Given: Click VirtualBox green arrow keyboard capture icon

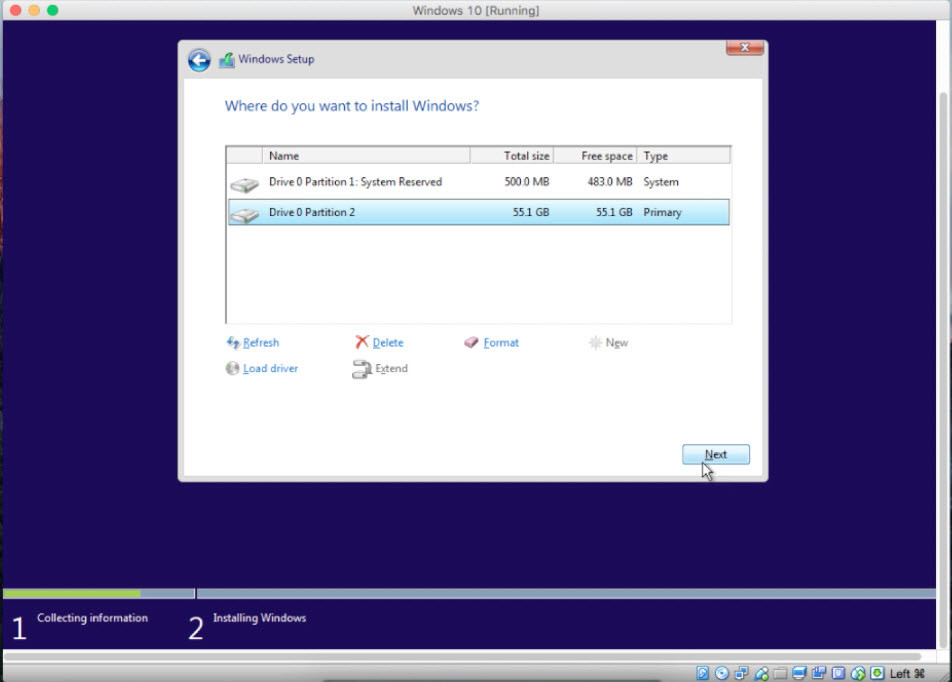Looking at the screenshot, I should coord(877,673).
